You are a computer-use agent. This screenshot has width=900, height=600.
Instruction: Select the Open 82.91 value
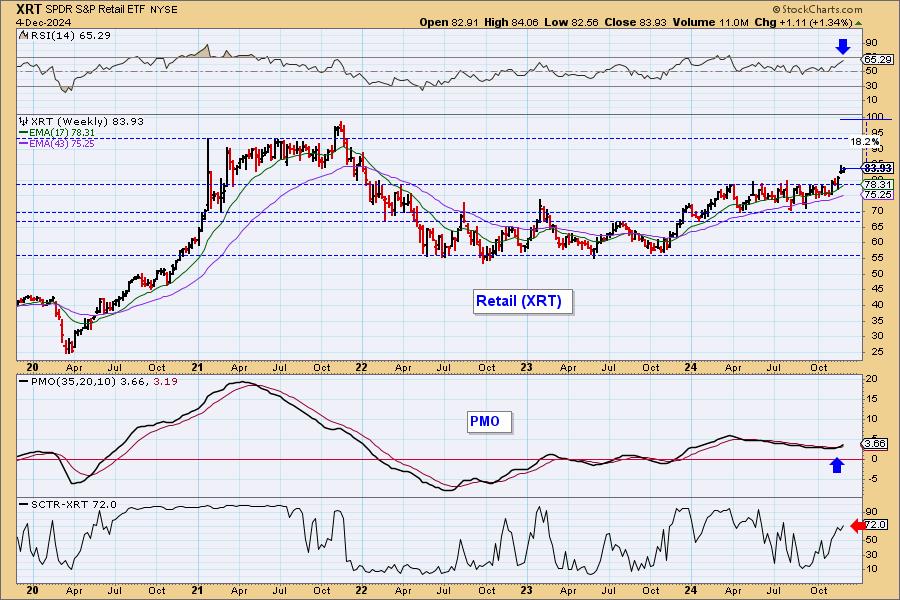pyautogui.click(x=449, y=22)
